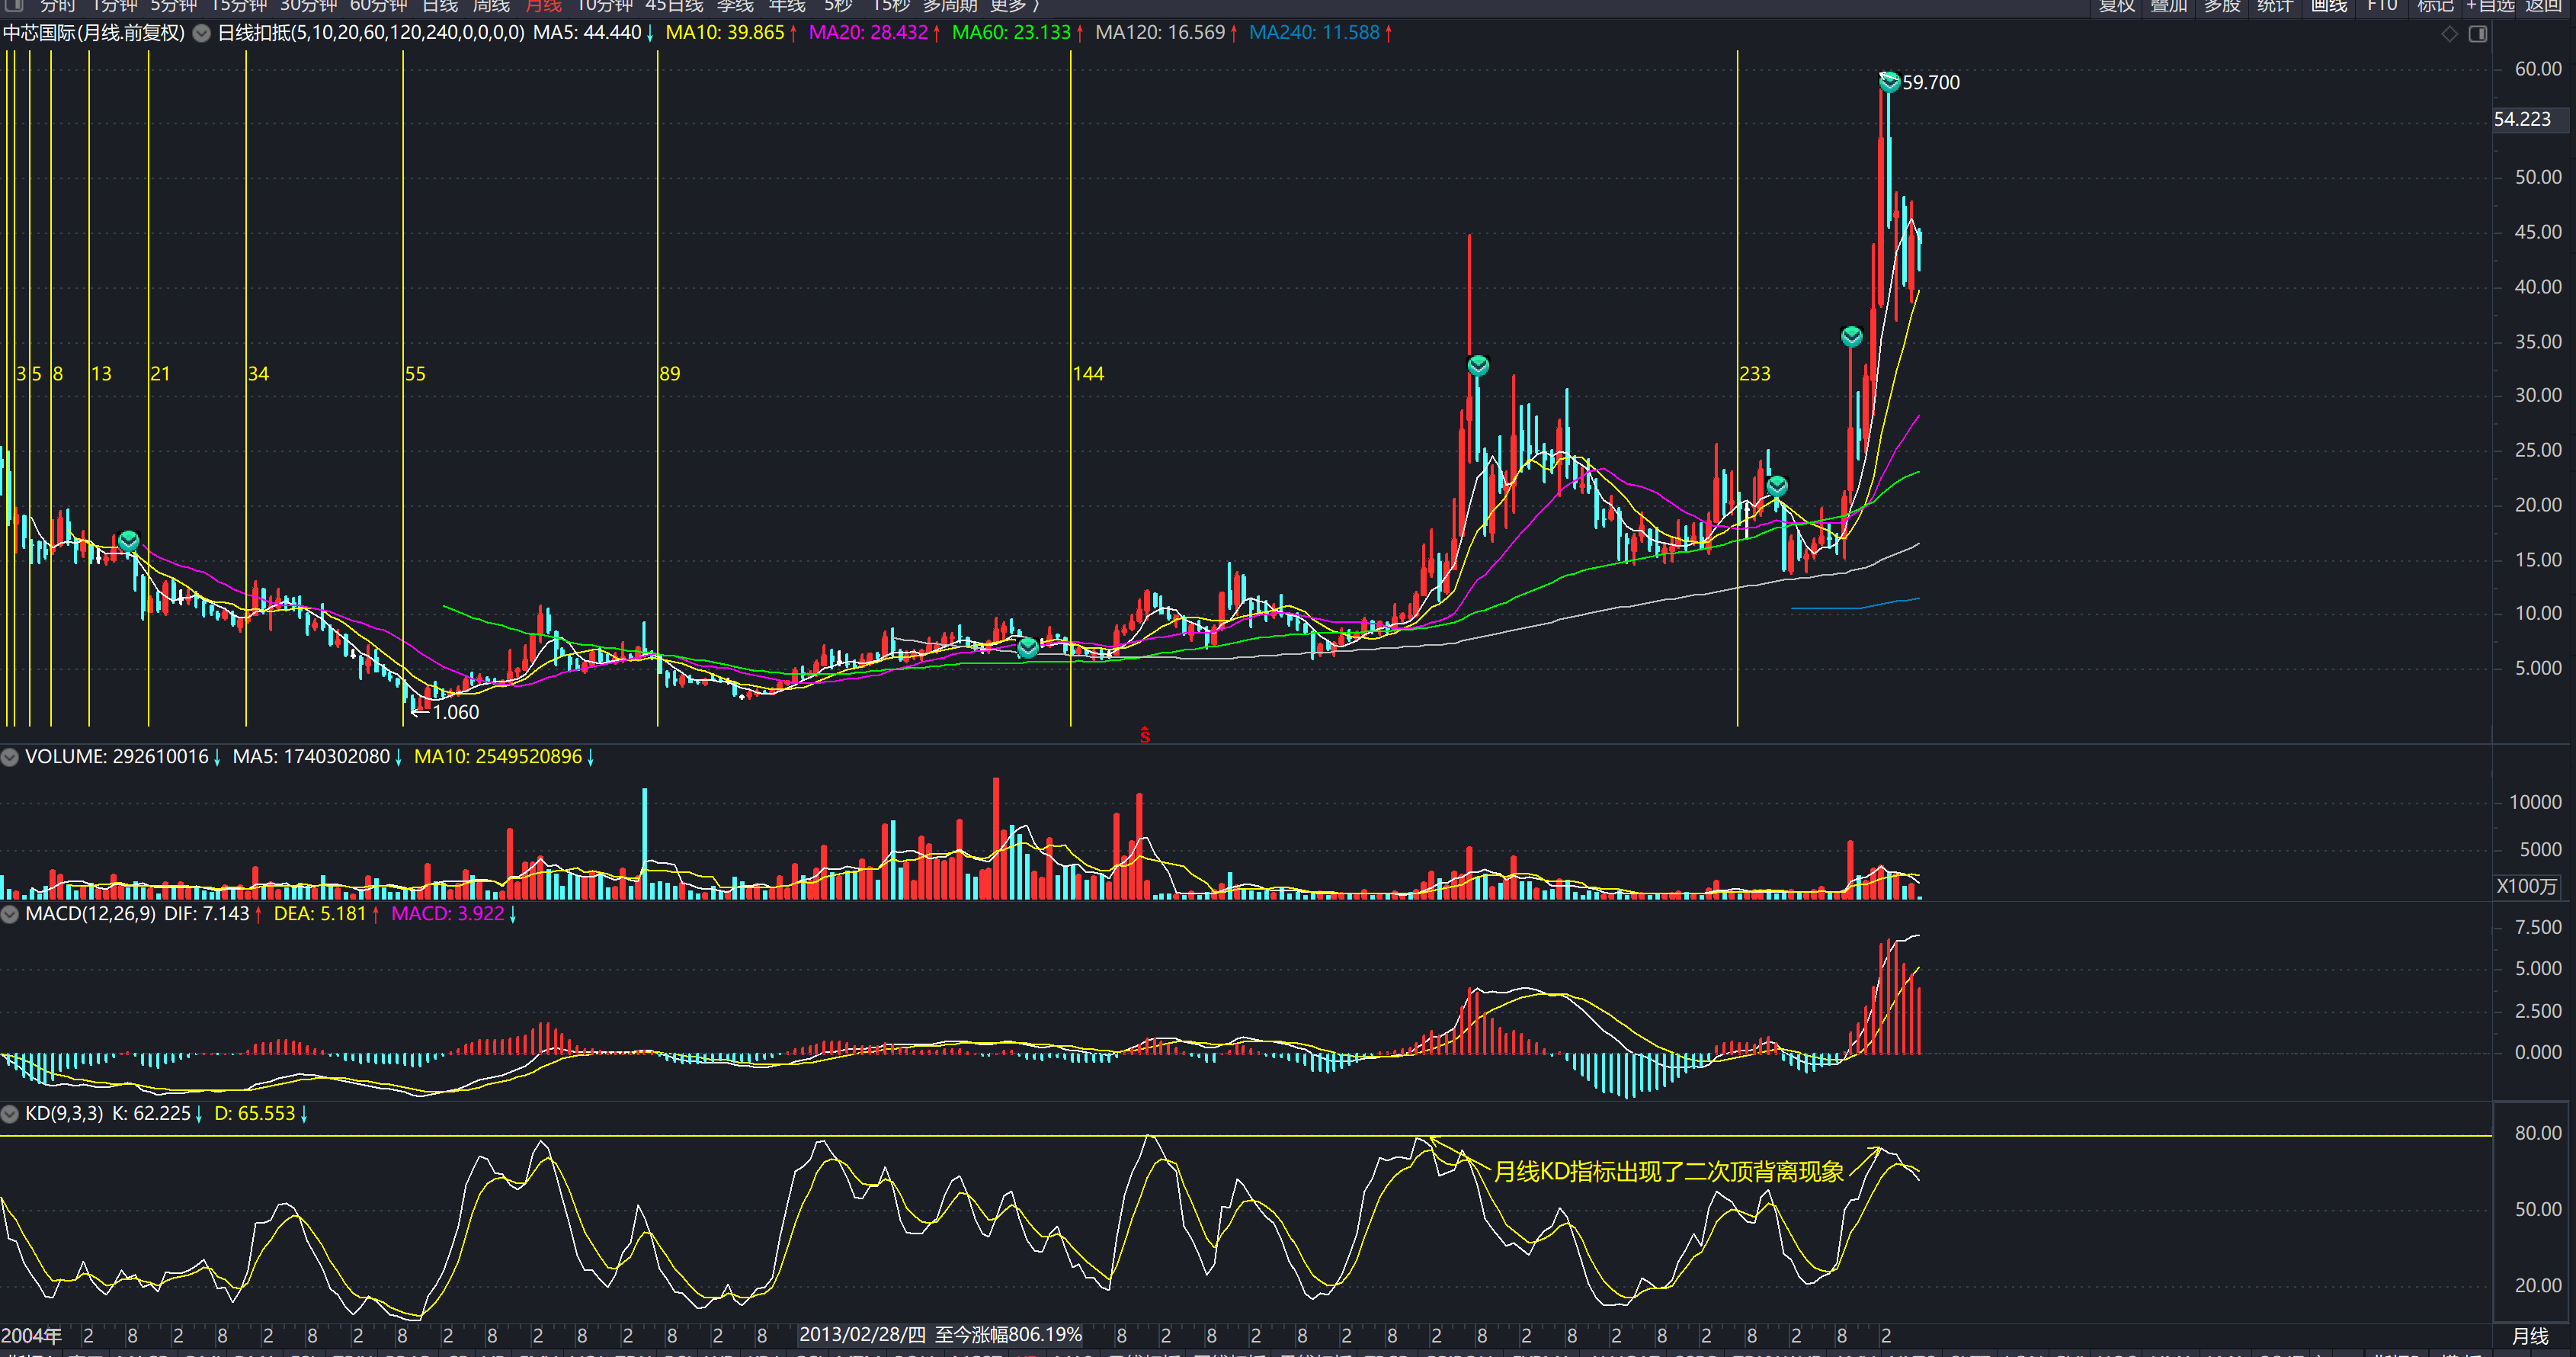Click the teal marker left of the 144 line
The image size is (2576, 1357).
point(1028,648)
